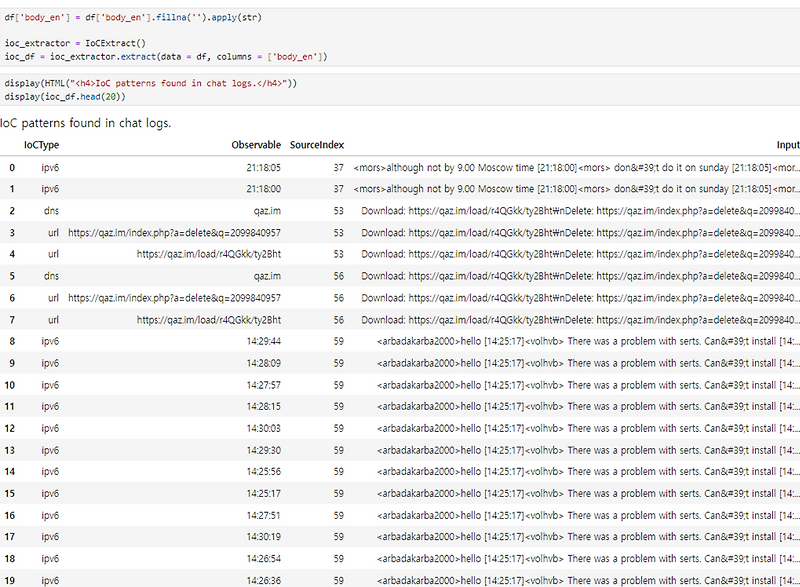This screenshot has height=587, width=800.
Task: Click the row index 10
Action: [10, 385]
